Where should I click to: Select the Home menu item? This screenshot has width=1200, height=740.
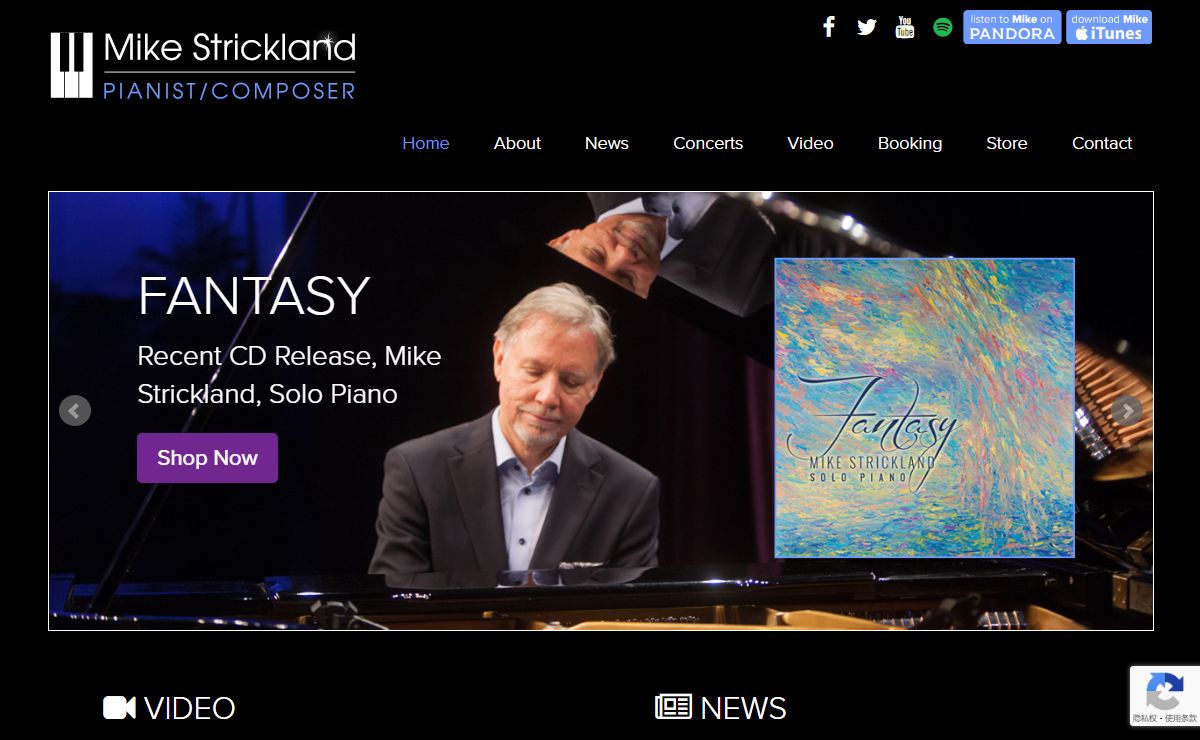click(x=426, y=143)
